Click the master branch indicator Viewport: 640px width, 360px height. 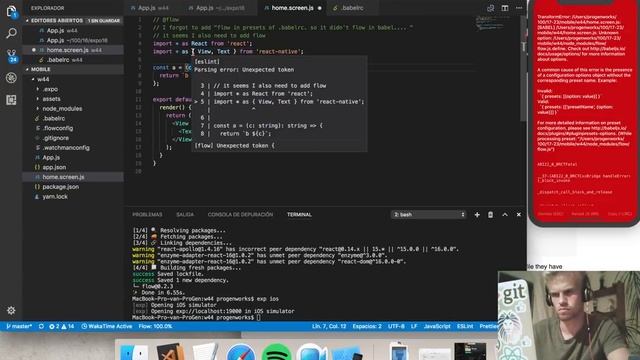tap(19, 327)
